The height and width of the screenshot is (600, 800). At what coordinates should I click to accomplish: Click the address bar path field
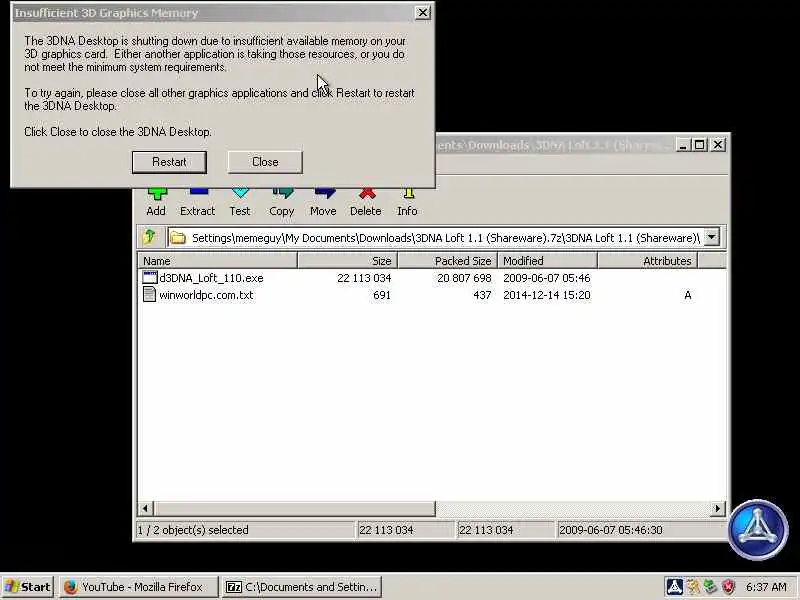tap(443, 237)
